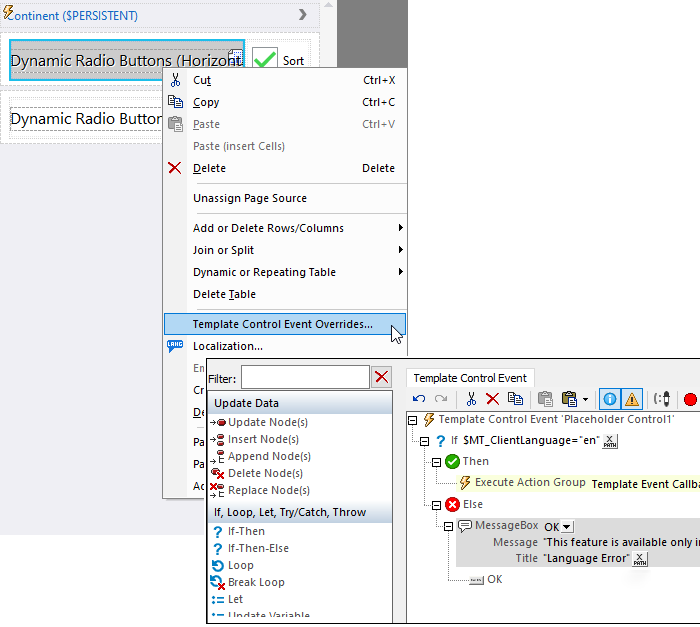Toggle the yellow warning messages button
The width and height of the screenshot is (700, 627).
tap(631, 399)
